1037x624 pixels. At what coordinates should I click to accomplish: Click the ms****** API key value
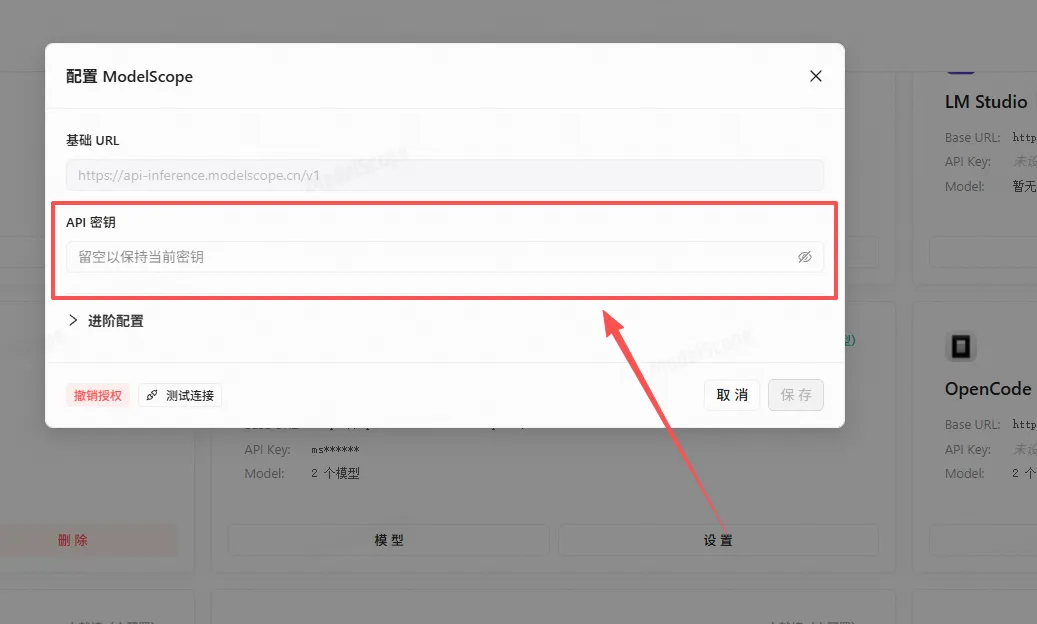click(x=335, y=449)
